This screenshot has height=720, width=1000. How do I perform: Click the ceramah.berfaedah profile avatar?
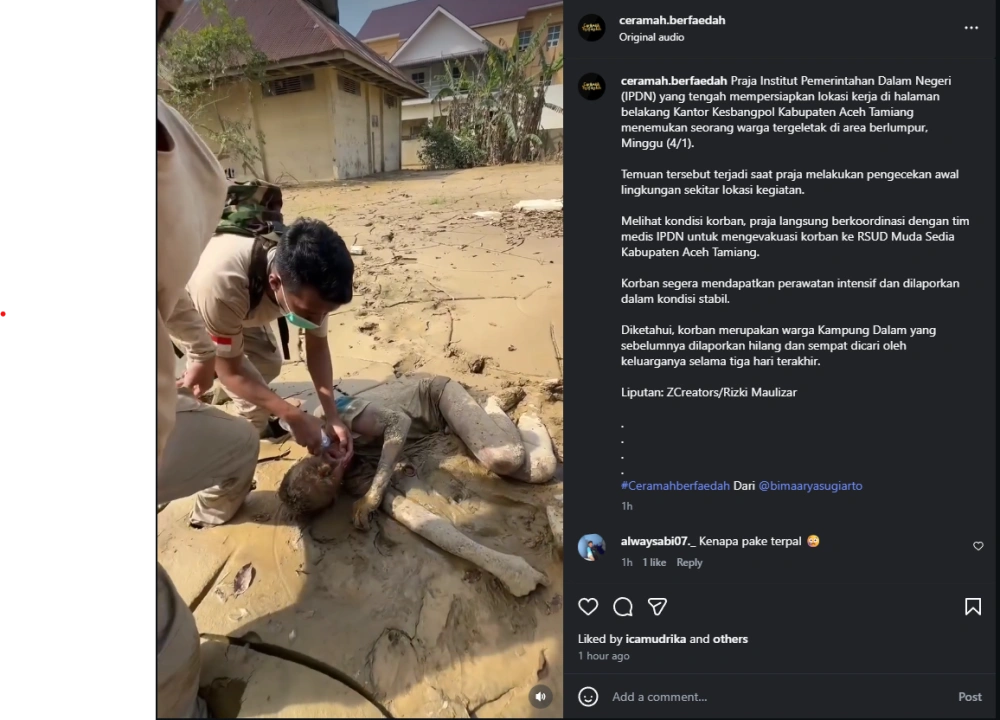(x=591, y=27)
